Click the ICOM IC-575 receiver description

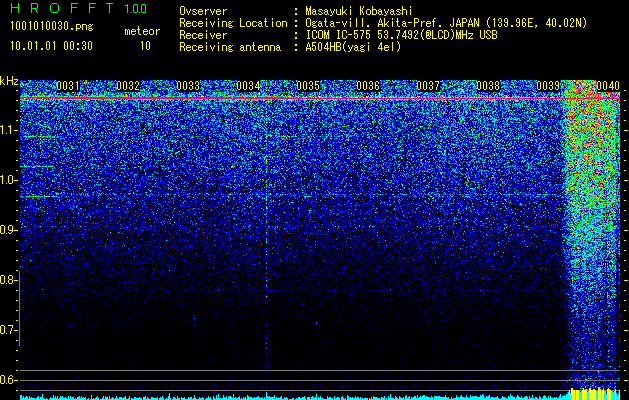pyautogui.click(x=401, y=35)
